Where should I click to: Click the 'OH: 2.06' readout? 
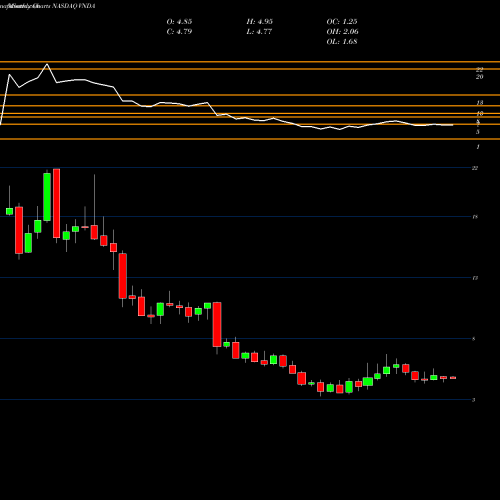pos(343,32)
